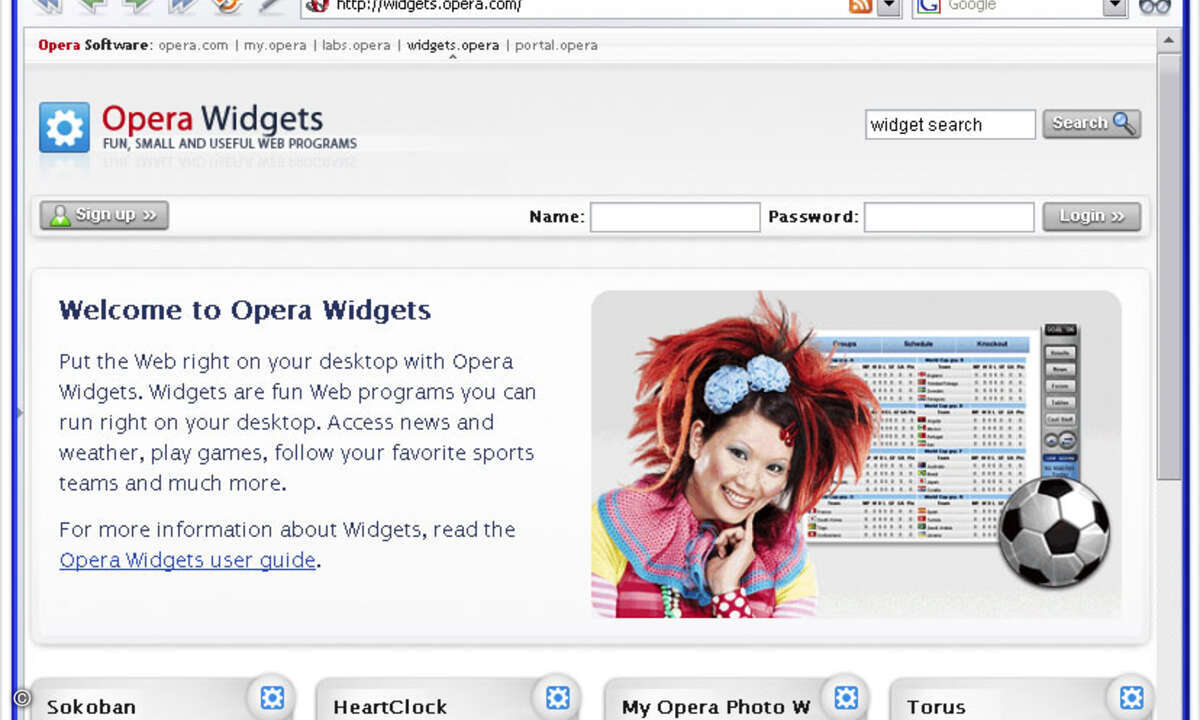Click the Rewind double-left arrow in toolbar

[47, 5]
